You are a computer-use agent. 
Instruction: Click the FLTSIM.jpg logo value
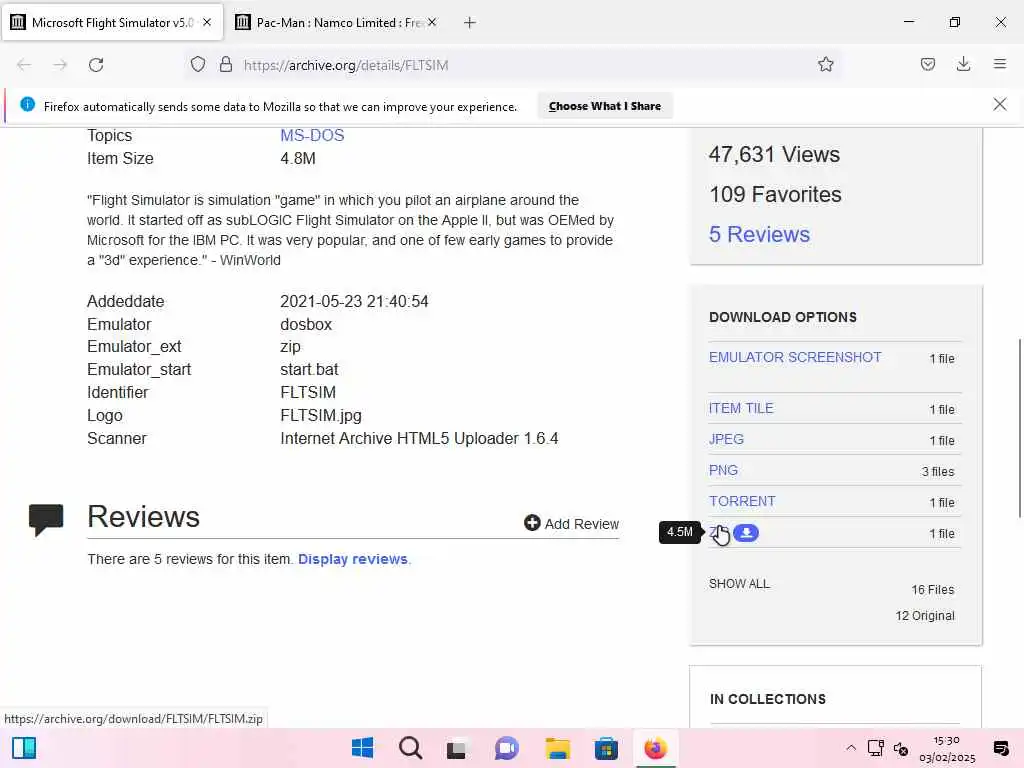[x=321, y=415]
